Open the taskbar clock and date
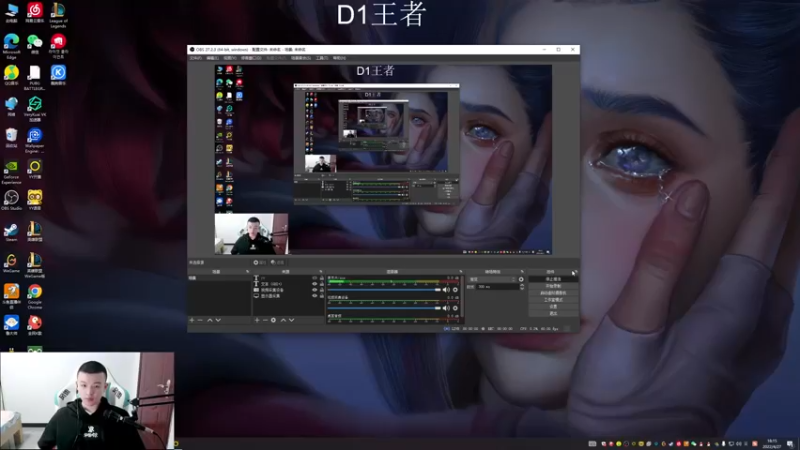The height and width of the screenshot is (450, 800). coord(771,443)
